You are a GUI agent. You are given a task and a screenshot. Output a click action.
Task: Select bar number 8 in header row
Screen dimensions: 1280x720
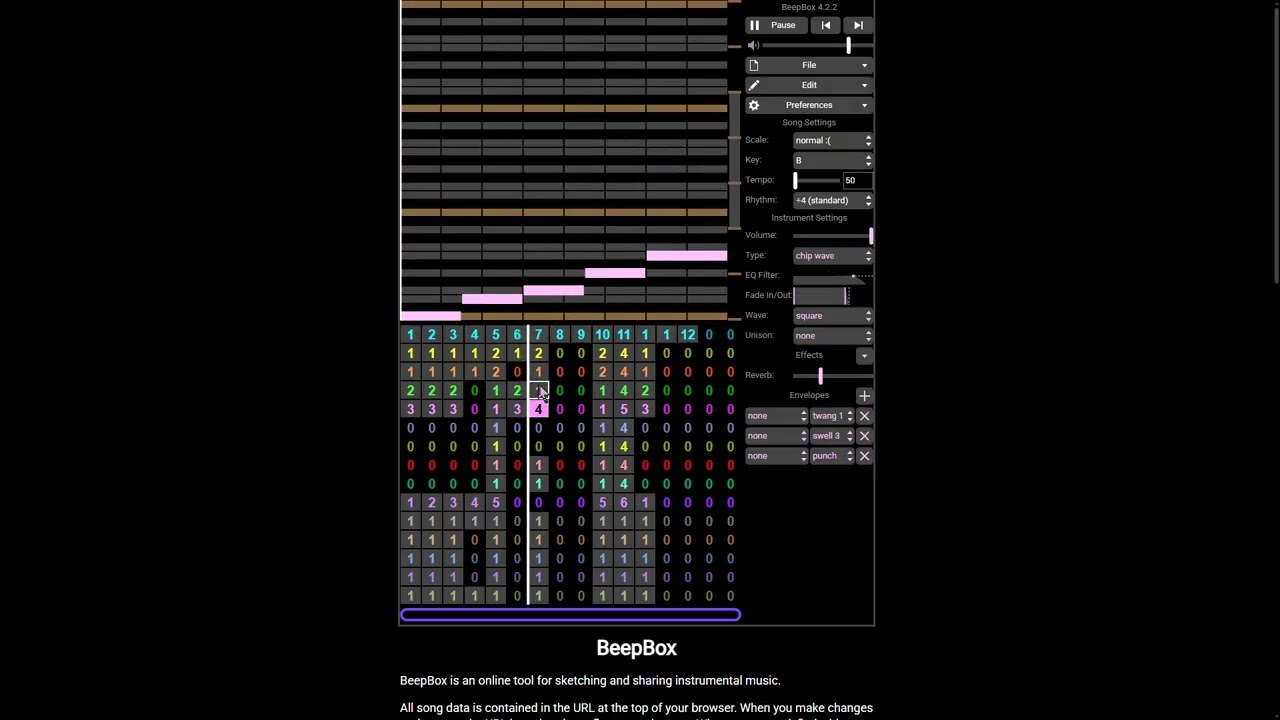coord(560,335)
